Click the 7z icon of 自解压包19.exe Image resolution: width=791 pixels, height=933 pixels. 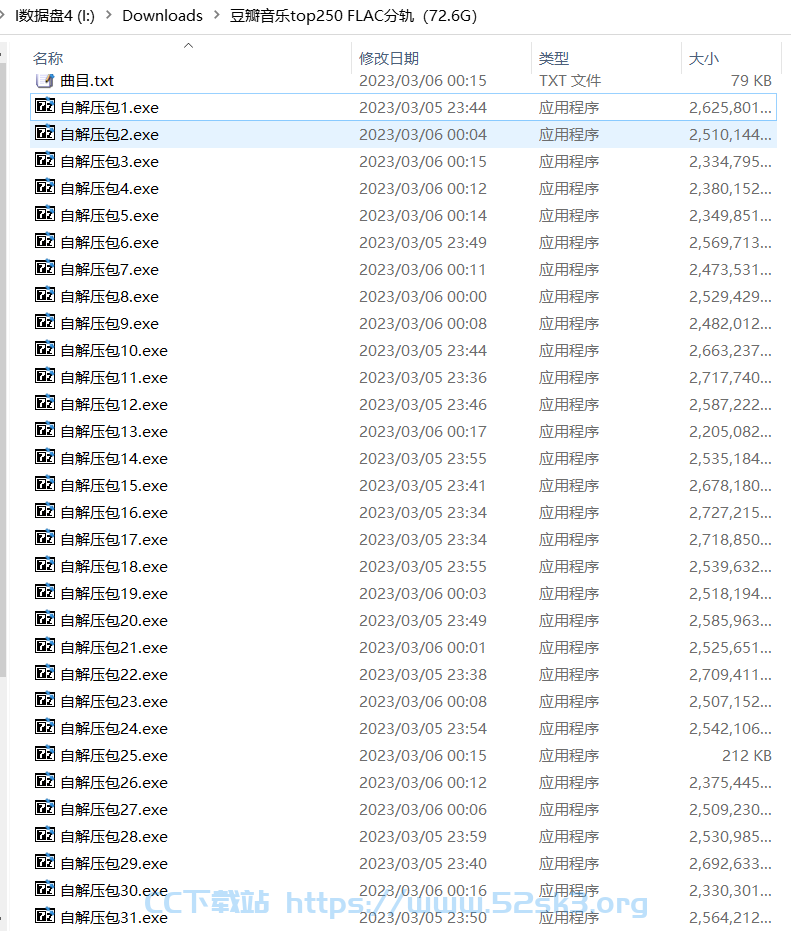click(x=45, y=592)
